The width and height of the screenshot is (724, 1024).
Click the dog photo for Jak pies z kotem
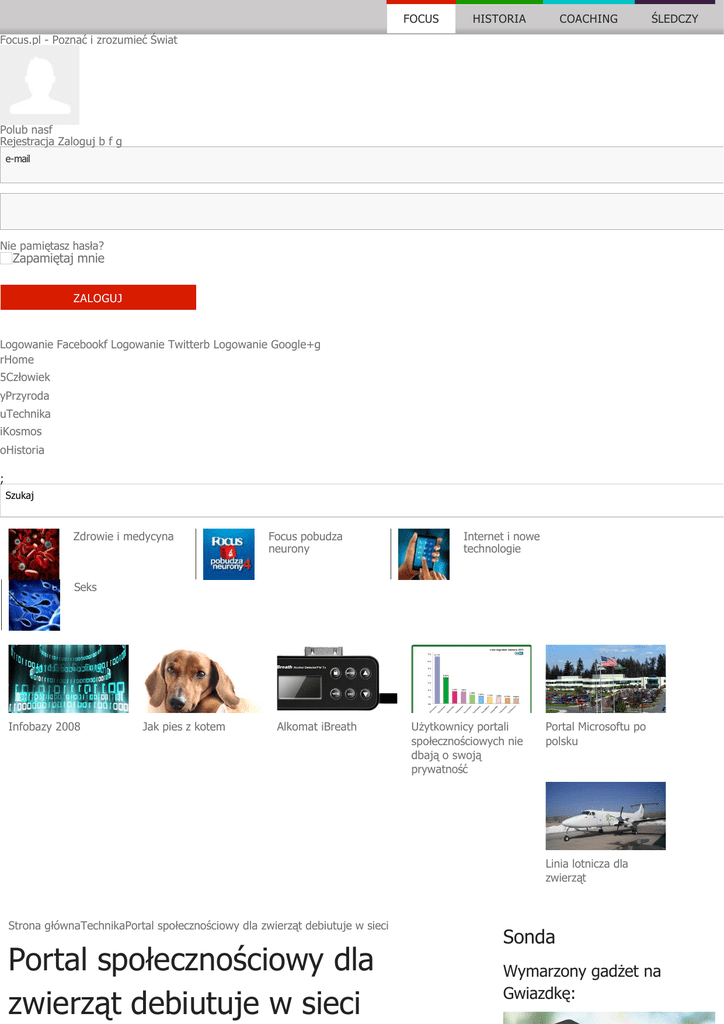pos(202,678)
